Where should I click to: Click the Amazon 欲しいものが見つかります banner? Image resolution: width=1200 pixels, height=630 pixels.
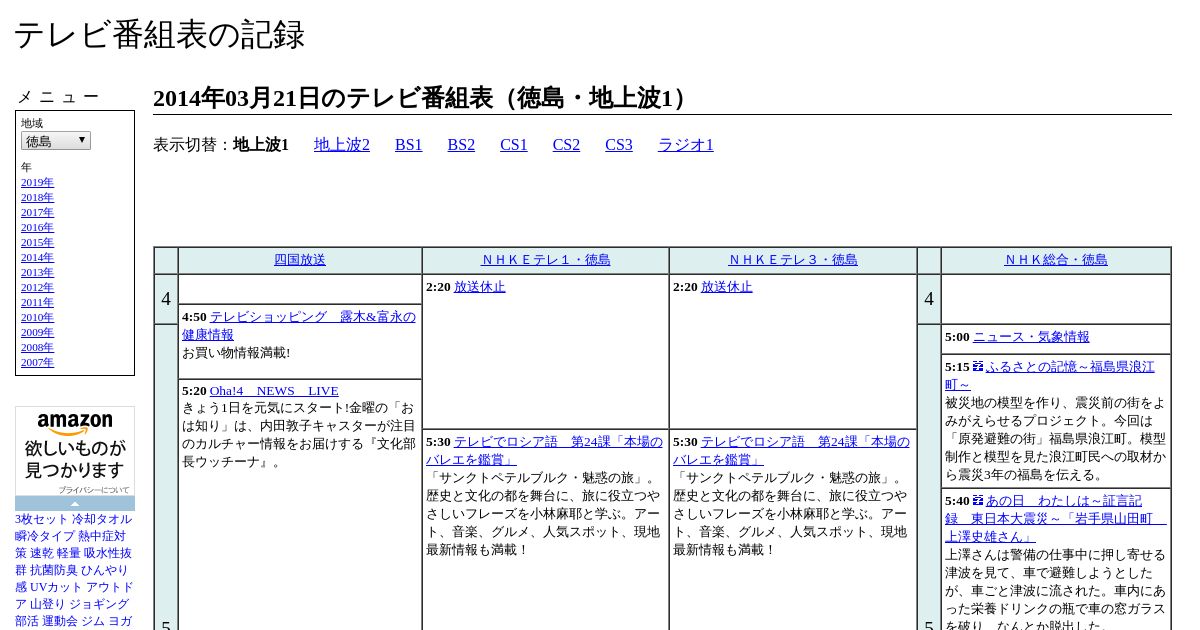click(75, 446)
